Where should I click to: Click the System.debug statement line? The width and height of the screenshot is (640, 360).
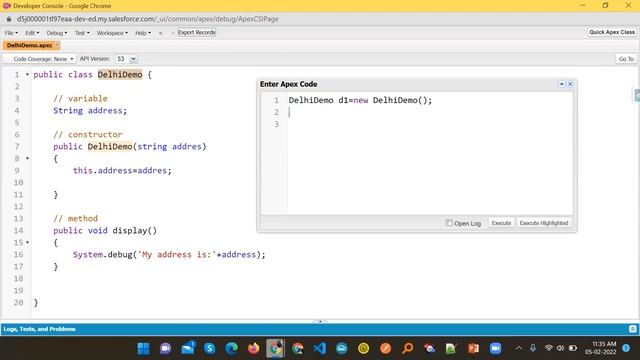pyautogui.click(x=169, y=255)
